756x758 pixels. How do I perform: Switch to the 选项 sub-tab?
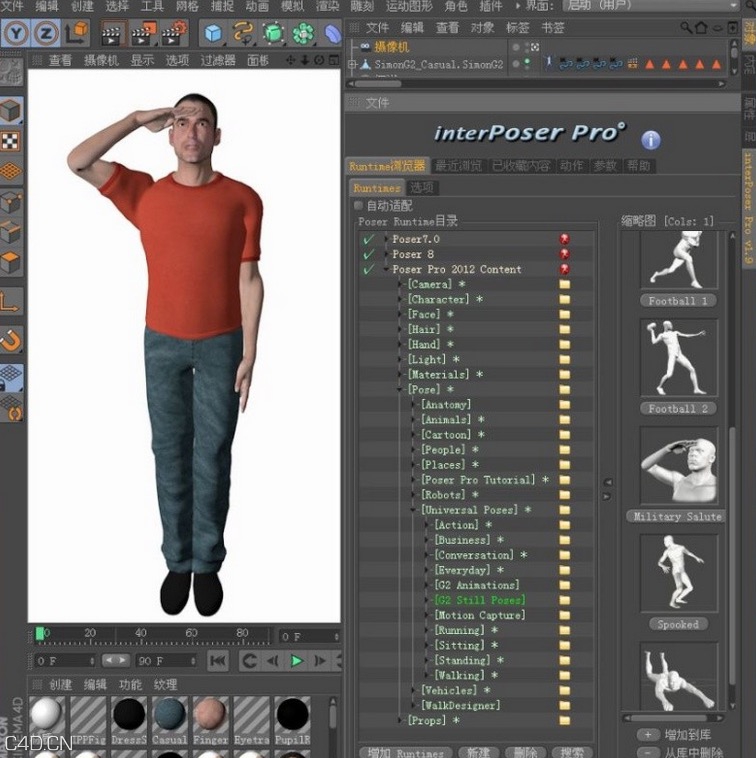(x=421, y=188)
